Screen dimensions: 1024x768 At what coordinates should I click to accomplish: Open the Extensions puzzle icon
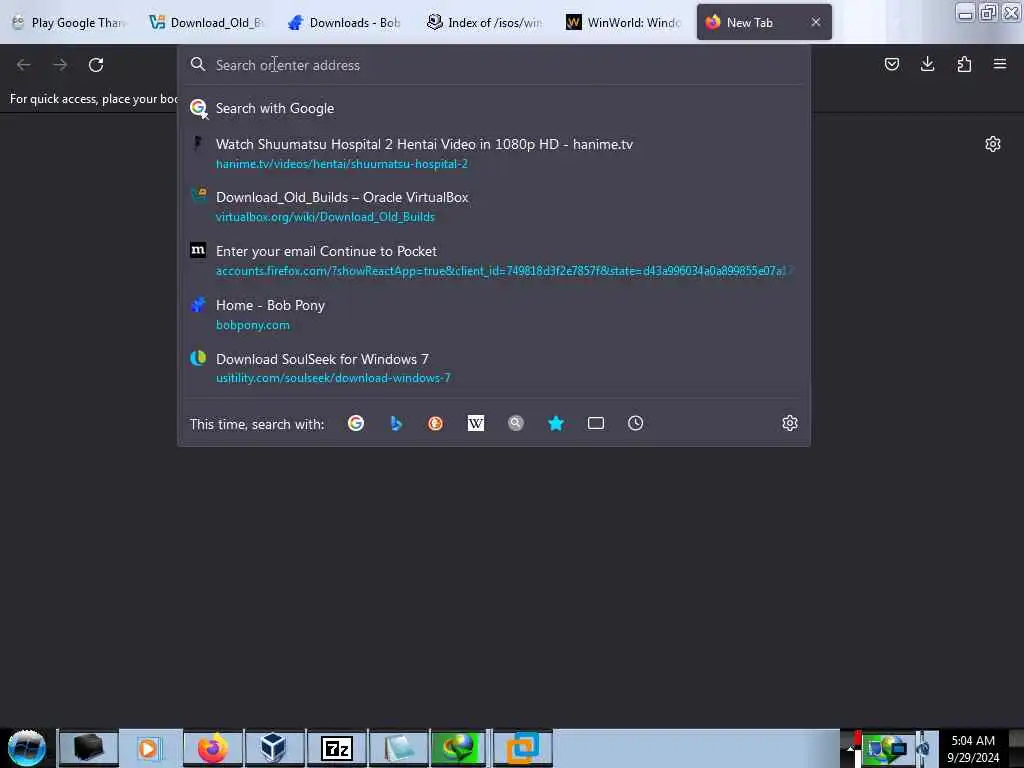[964, 64]
